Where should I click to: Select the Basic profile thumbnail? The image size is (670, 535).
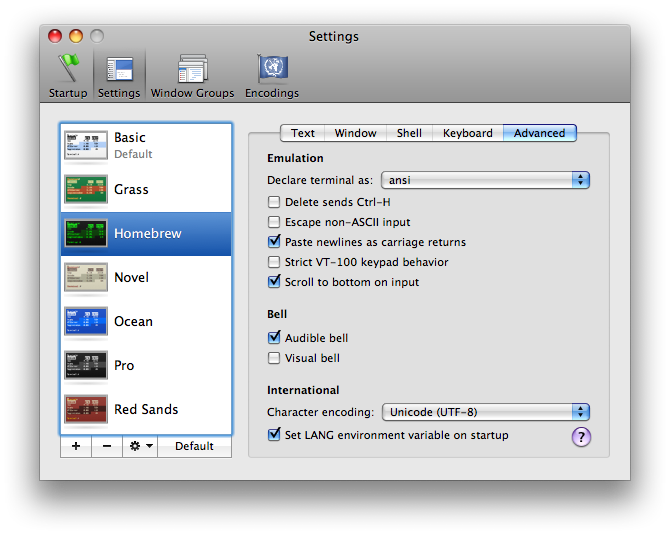[x=85, y=145]
